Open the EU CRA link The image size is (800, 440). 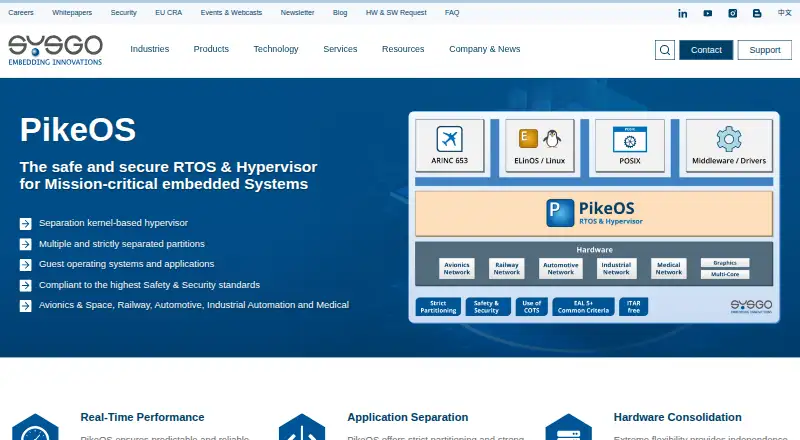[x=168, y=13]
